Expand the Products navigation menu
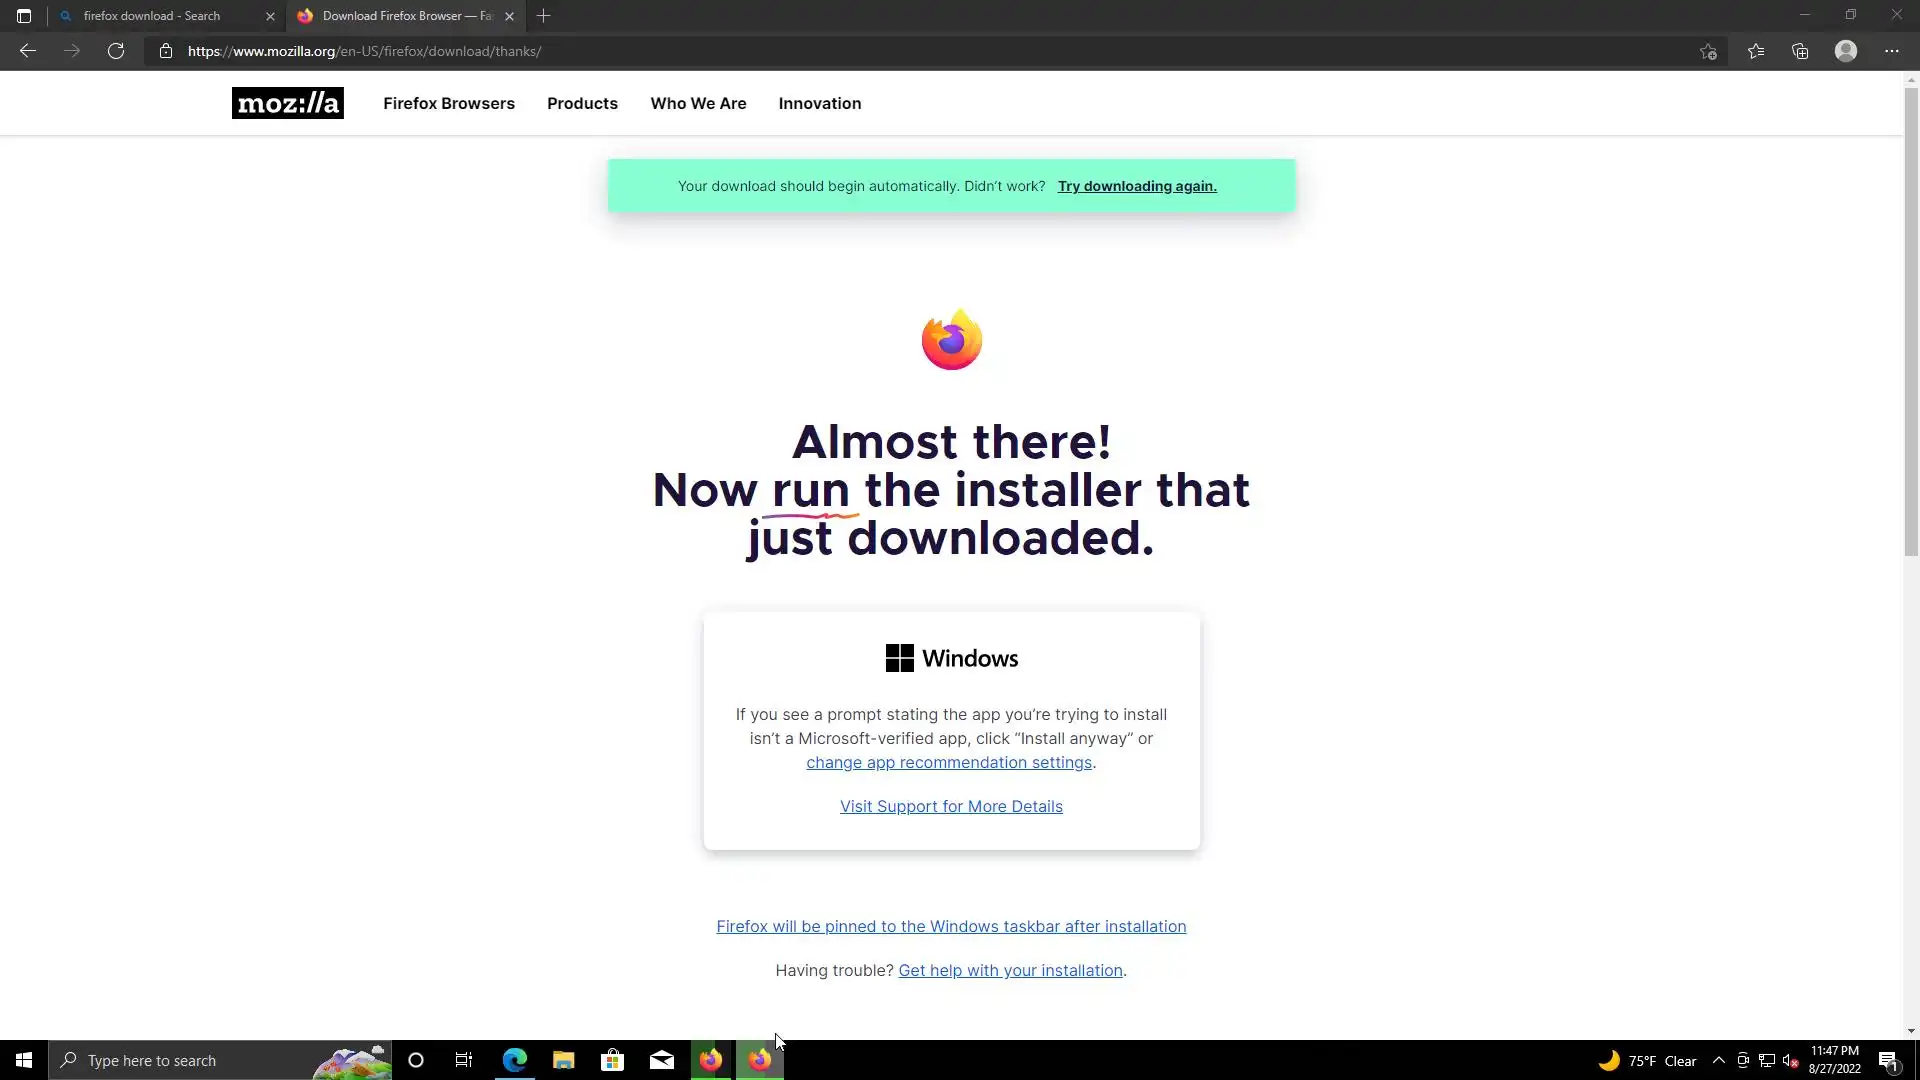The height and width of the screenshot is (1080, 1920). [582, 103]
